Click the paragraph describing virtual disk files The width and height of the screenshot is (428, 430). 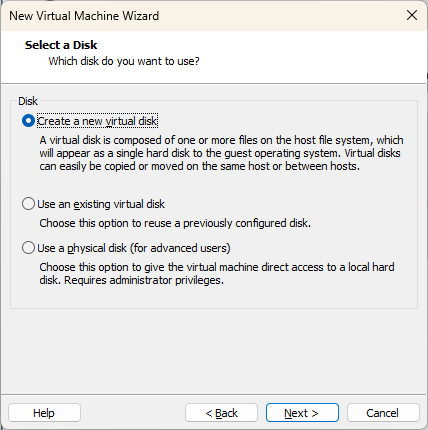coord(221,153)
